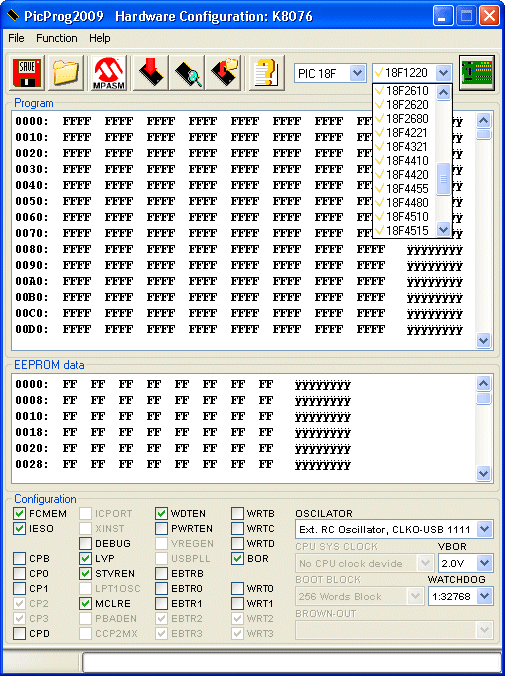The height and width of the screenshot is (676, 505).
Task: Select 18F4455 from the device list
Action: [404, 189]
